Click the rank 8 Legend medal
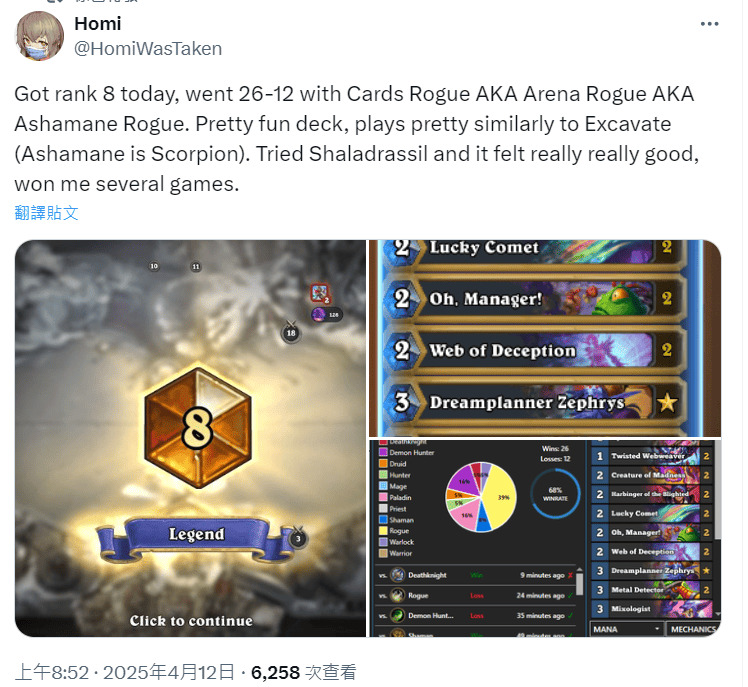The width and height of the screenshot is (748, 687). [197, 427]
